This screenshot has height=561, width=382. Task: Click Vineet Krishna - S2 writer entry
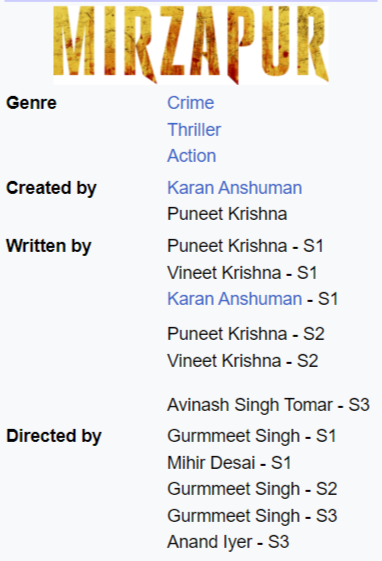[x=243, y=361]
